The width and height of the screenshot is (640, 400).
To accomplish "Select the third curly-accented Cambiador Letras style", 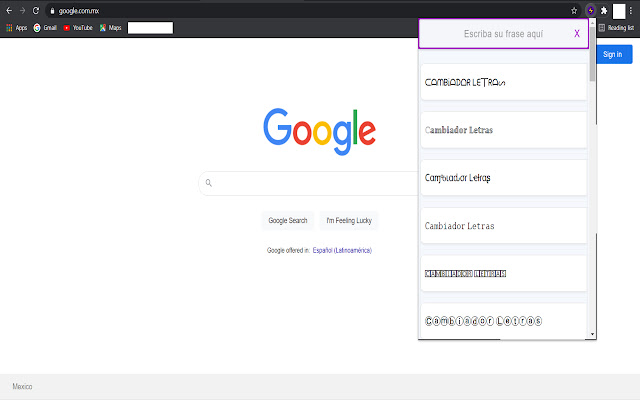I will (x=504, y=178).
